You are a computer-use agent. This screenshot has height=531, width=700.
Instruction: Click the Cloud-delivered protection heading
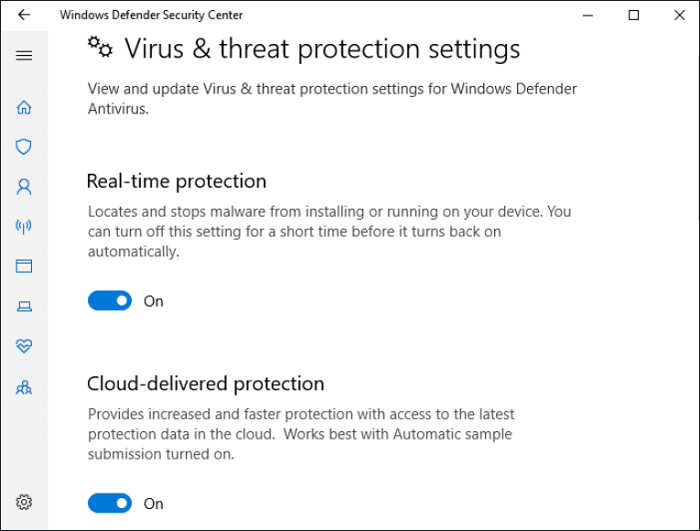[205, 384]
